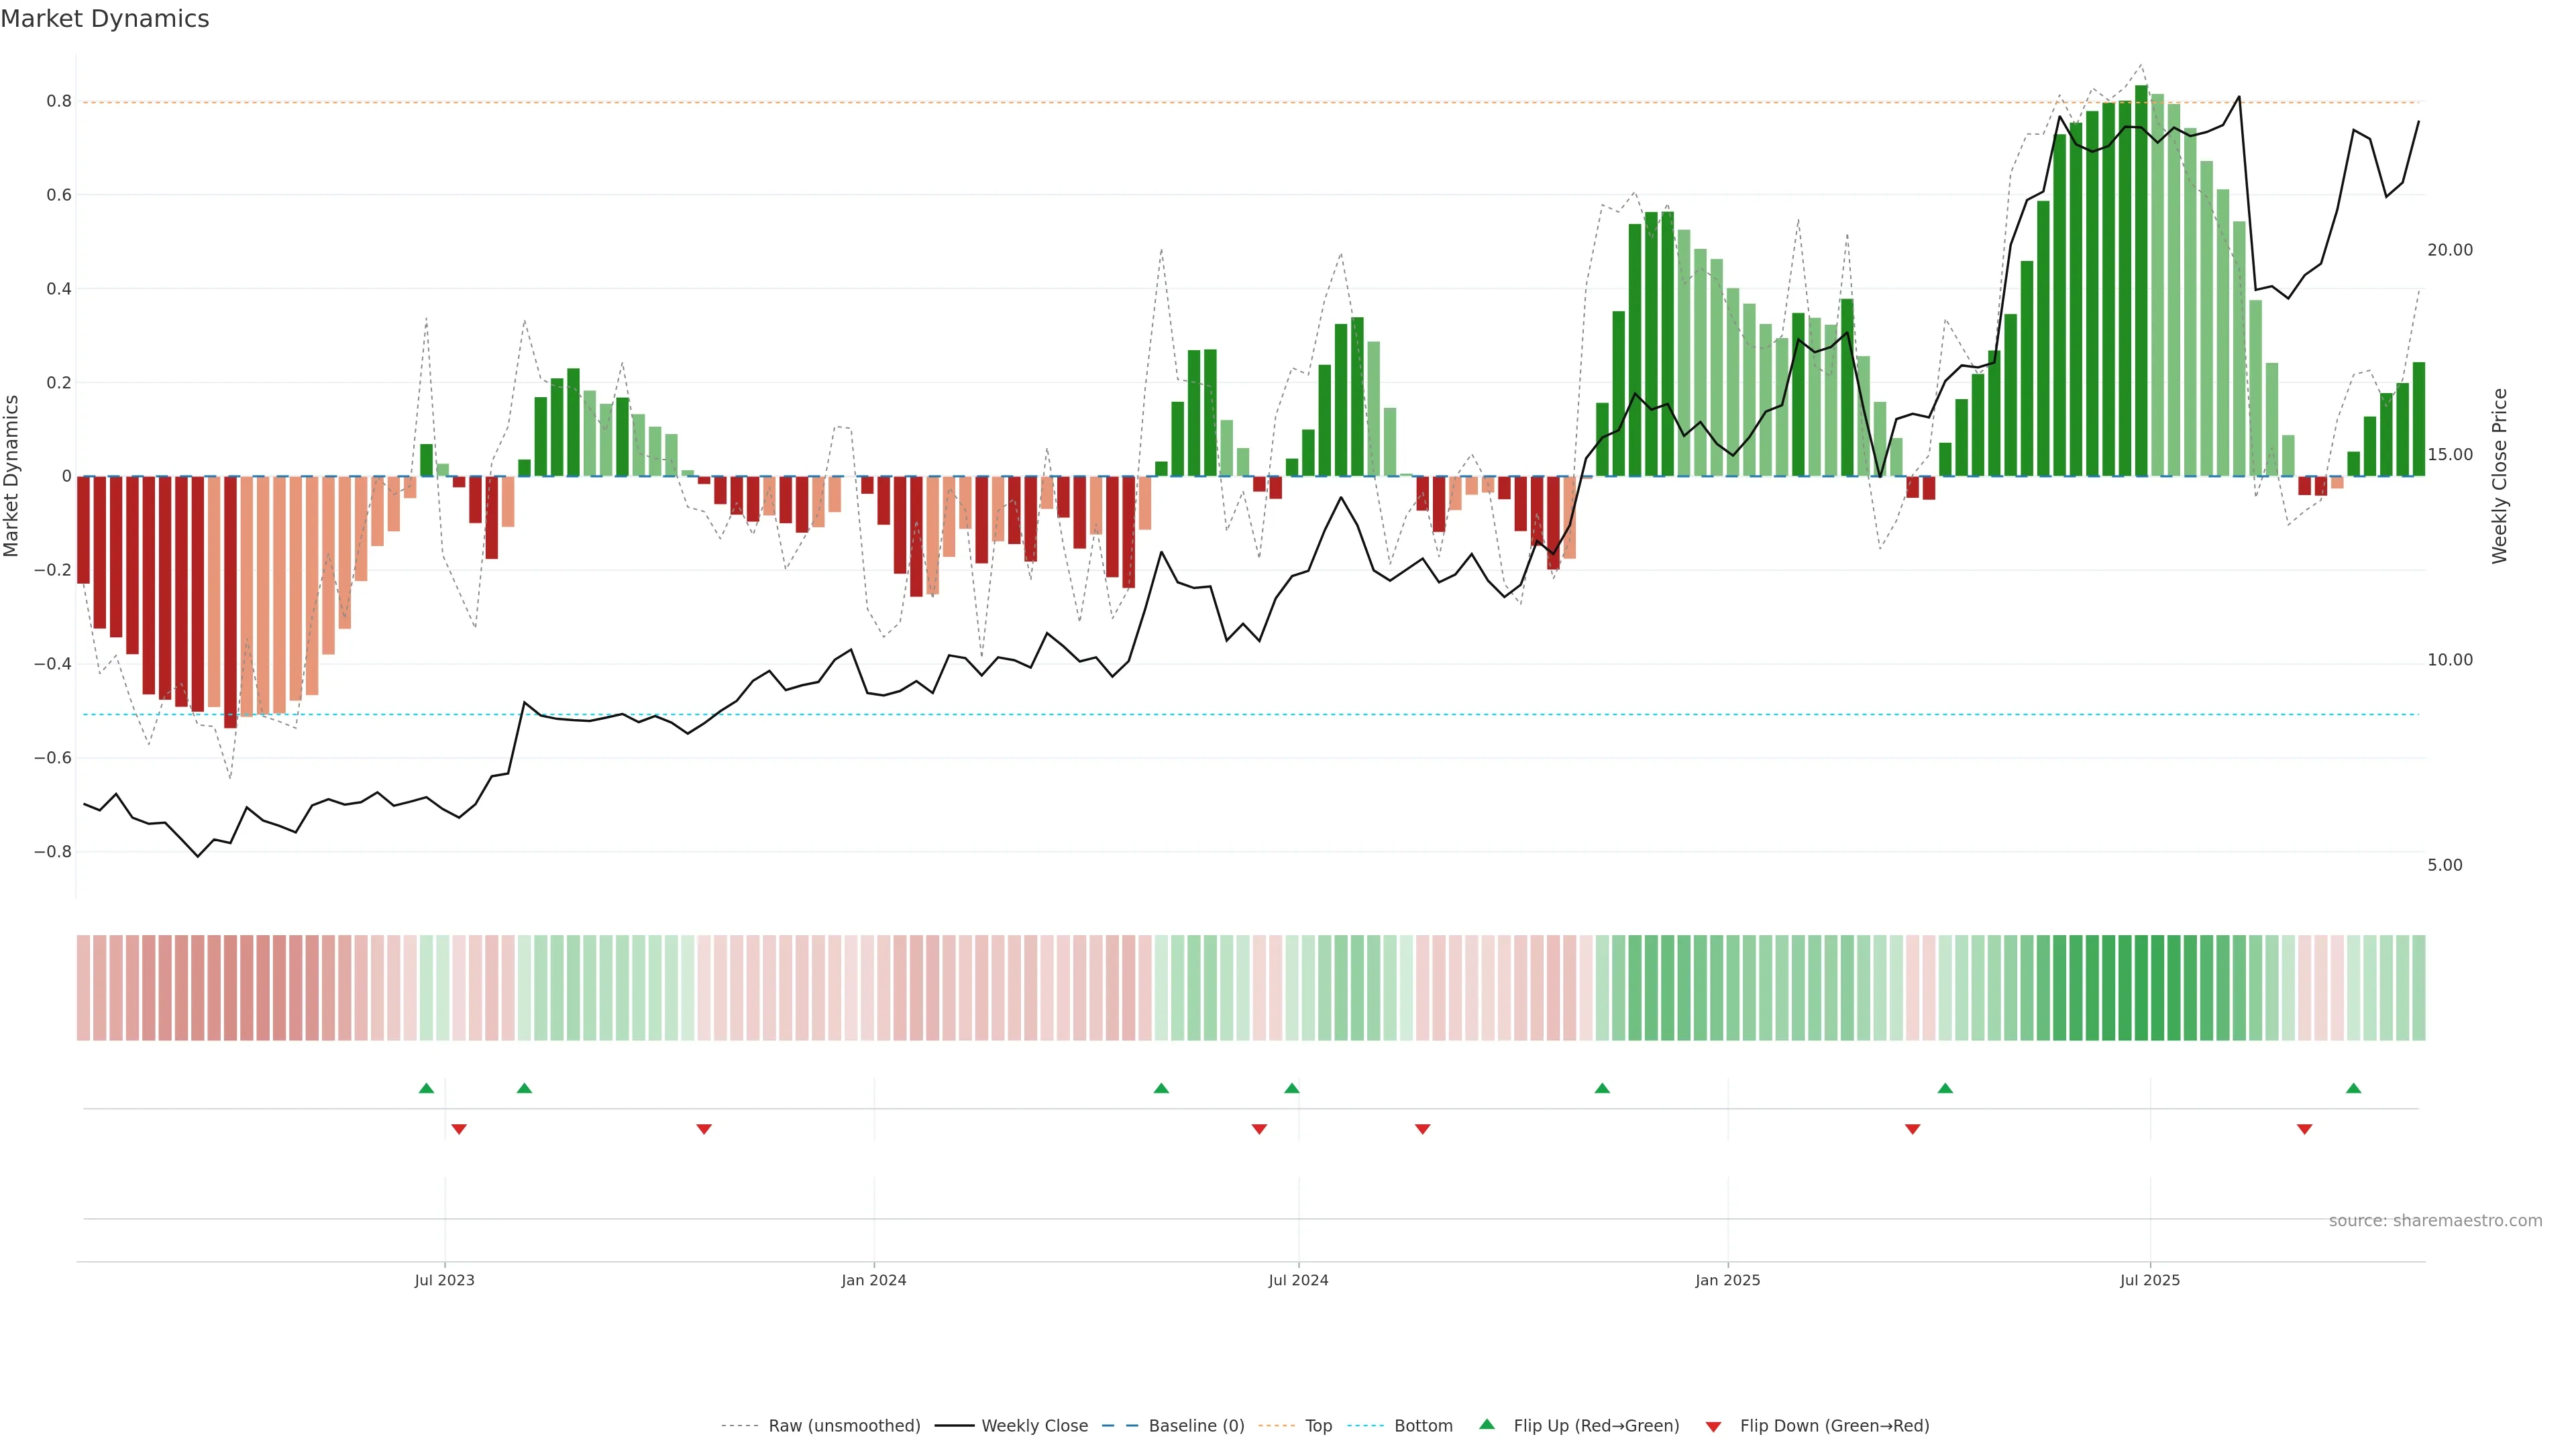Click red Flip Down marker between Jan 2025 and Jul 2025
This screenshot has height=1449, width=2576.
(1912, 1129)
